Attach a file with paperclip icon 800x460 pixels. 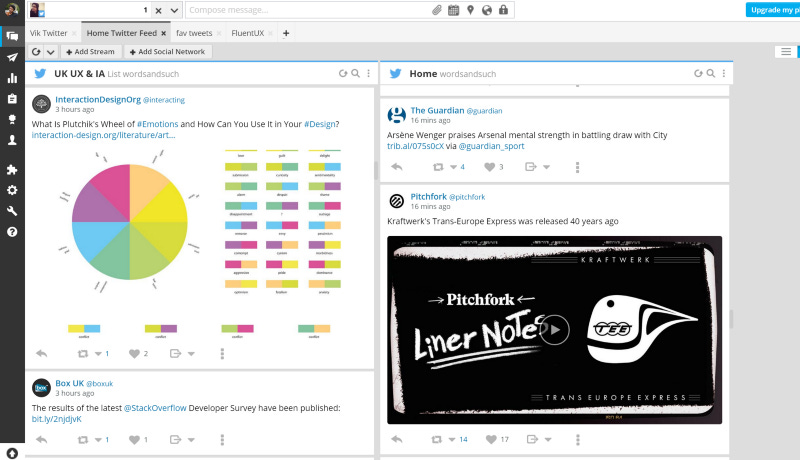(437, 10)
